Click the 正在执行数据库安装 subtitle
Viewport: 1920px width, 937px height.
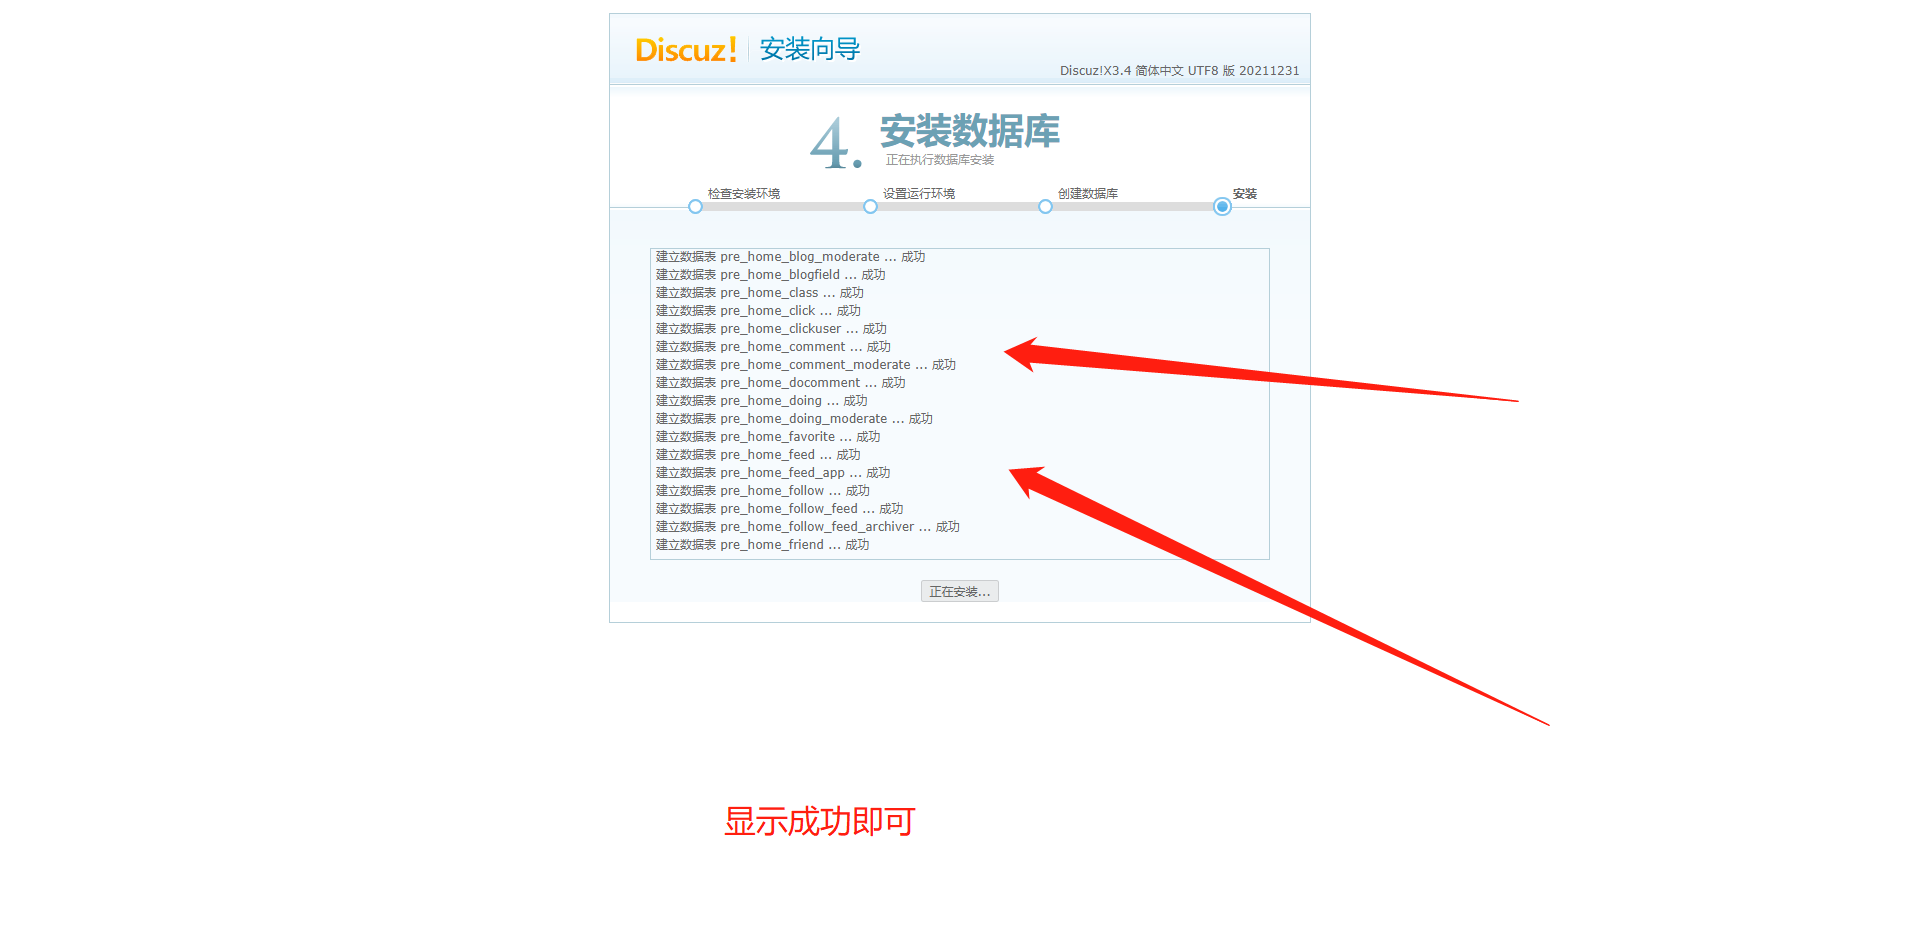[x=940, y=160]
